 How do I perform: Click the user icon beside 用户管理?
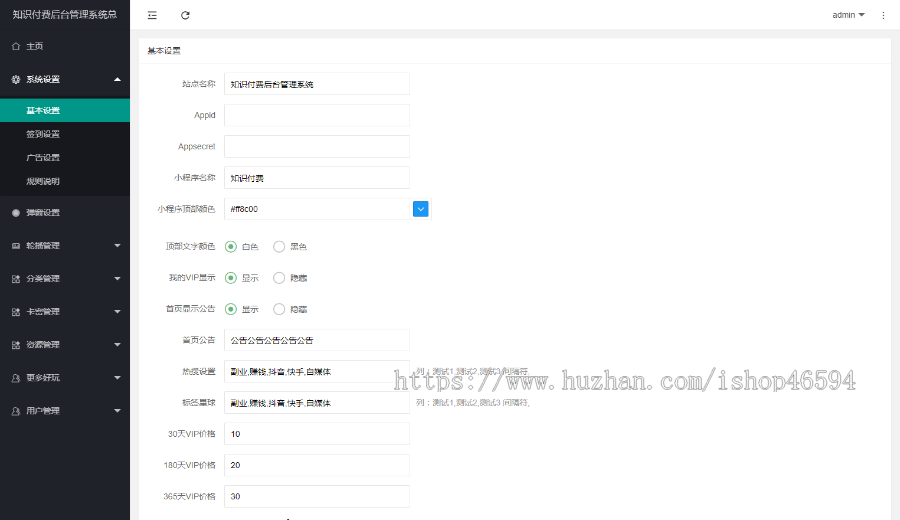(x=16, y=411)
